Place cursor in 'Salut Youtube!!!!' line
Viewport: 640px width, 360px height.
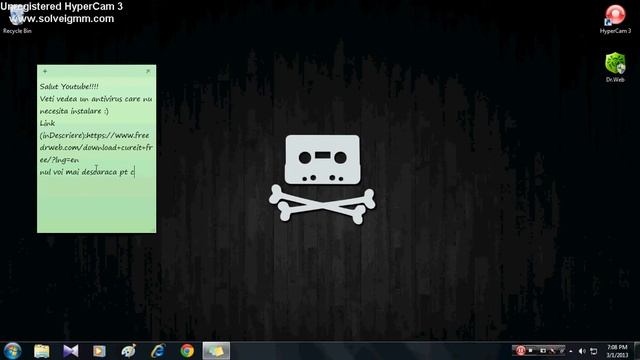pos(69,86)
